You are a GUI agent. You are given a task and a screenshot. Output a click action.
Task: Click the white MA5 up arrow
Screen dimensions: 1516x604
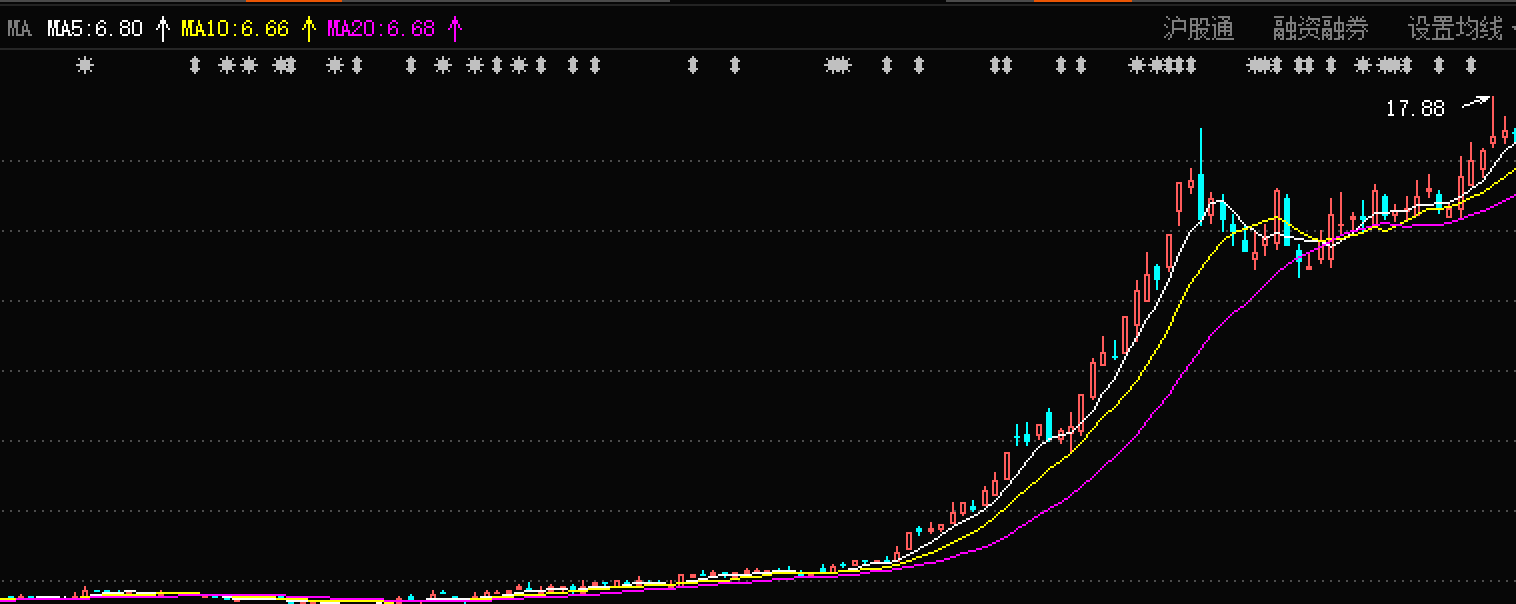coord(163,29)
